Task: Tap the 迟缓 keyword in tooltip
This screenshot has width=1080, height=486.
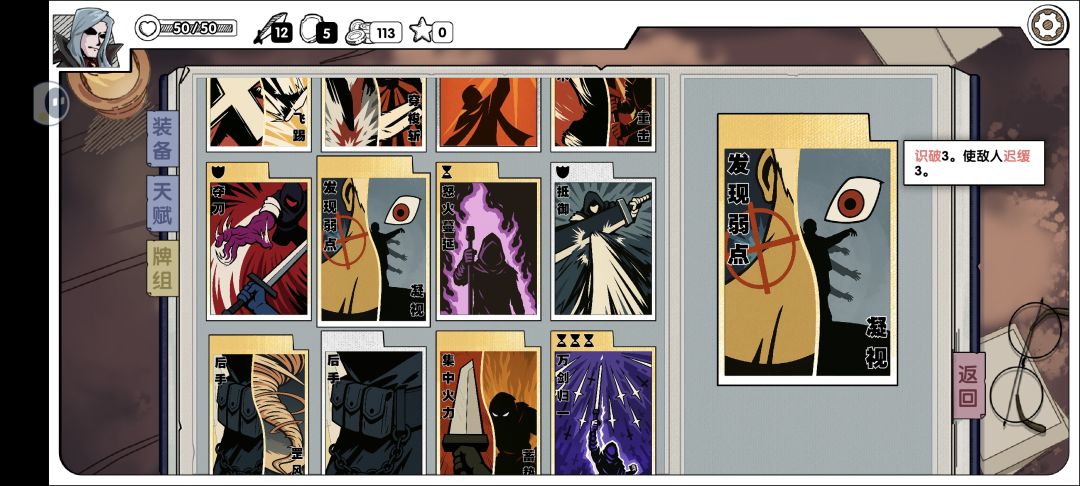Action: tap(1016, 156)
